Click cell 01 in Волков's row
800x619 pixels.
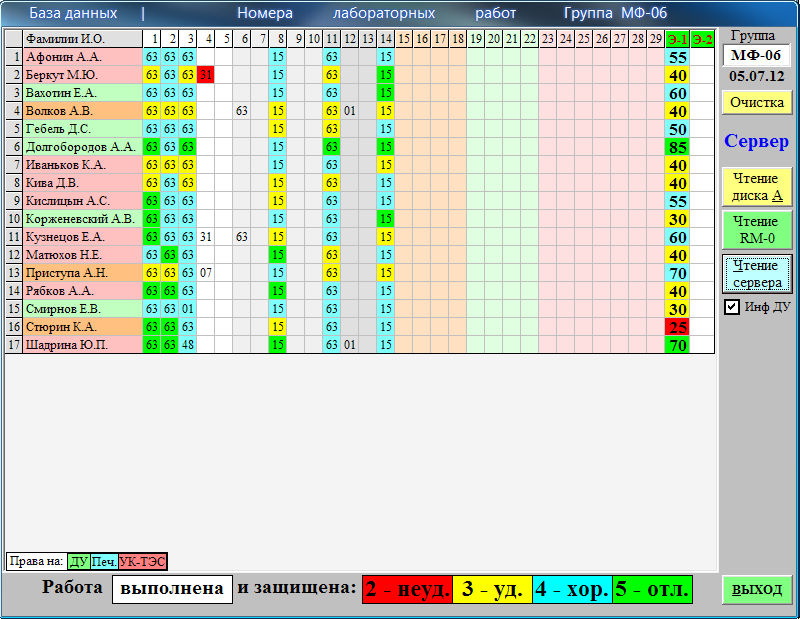(349, 111)
